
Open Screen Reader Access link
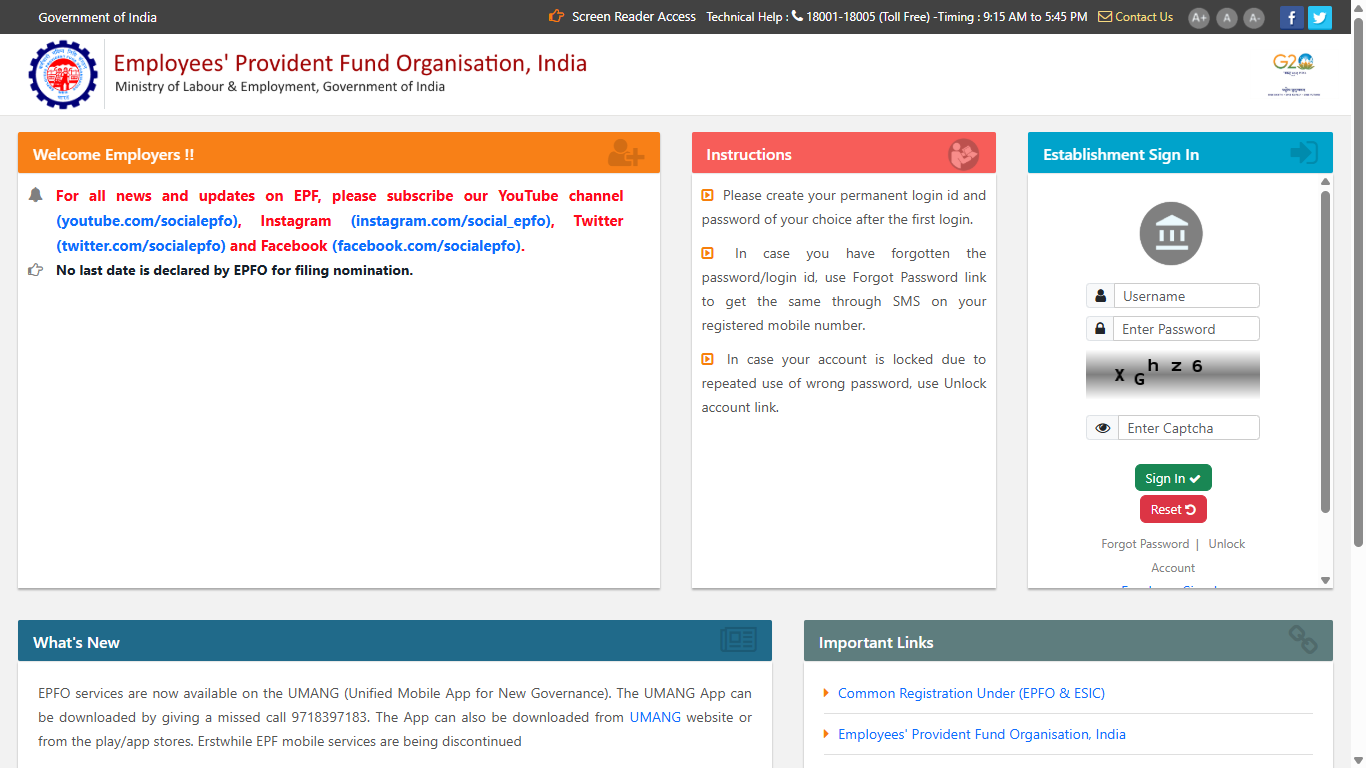(634, 17)
